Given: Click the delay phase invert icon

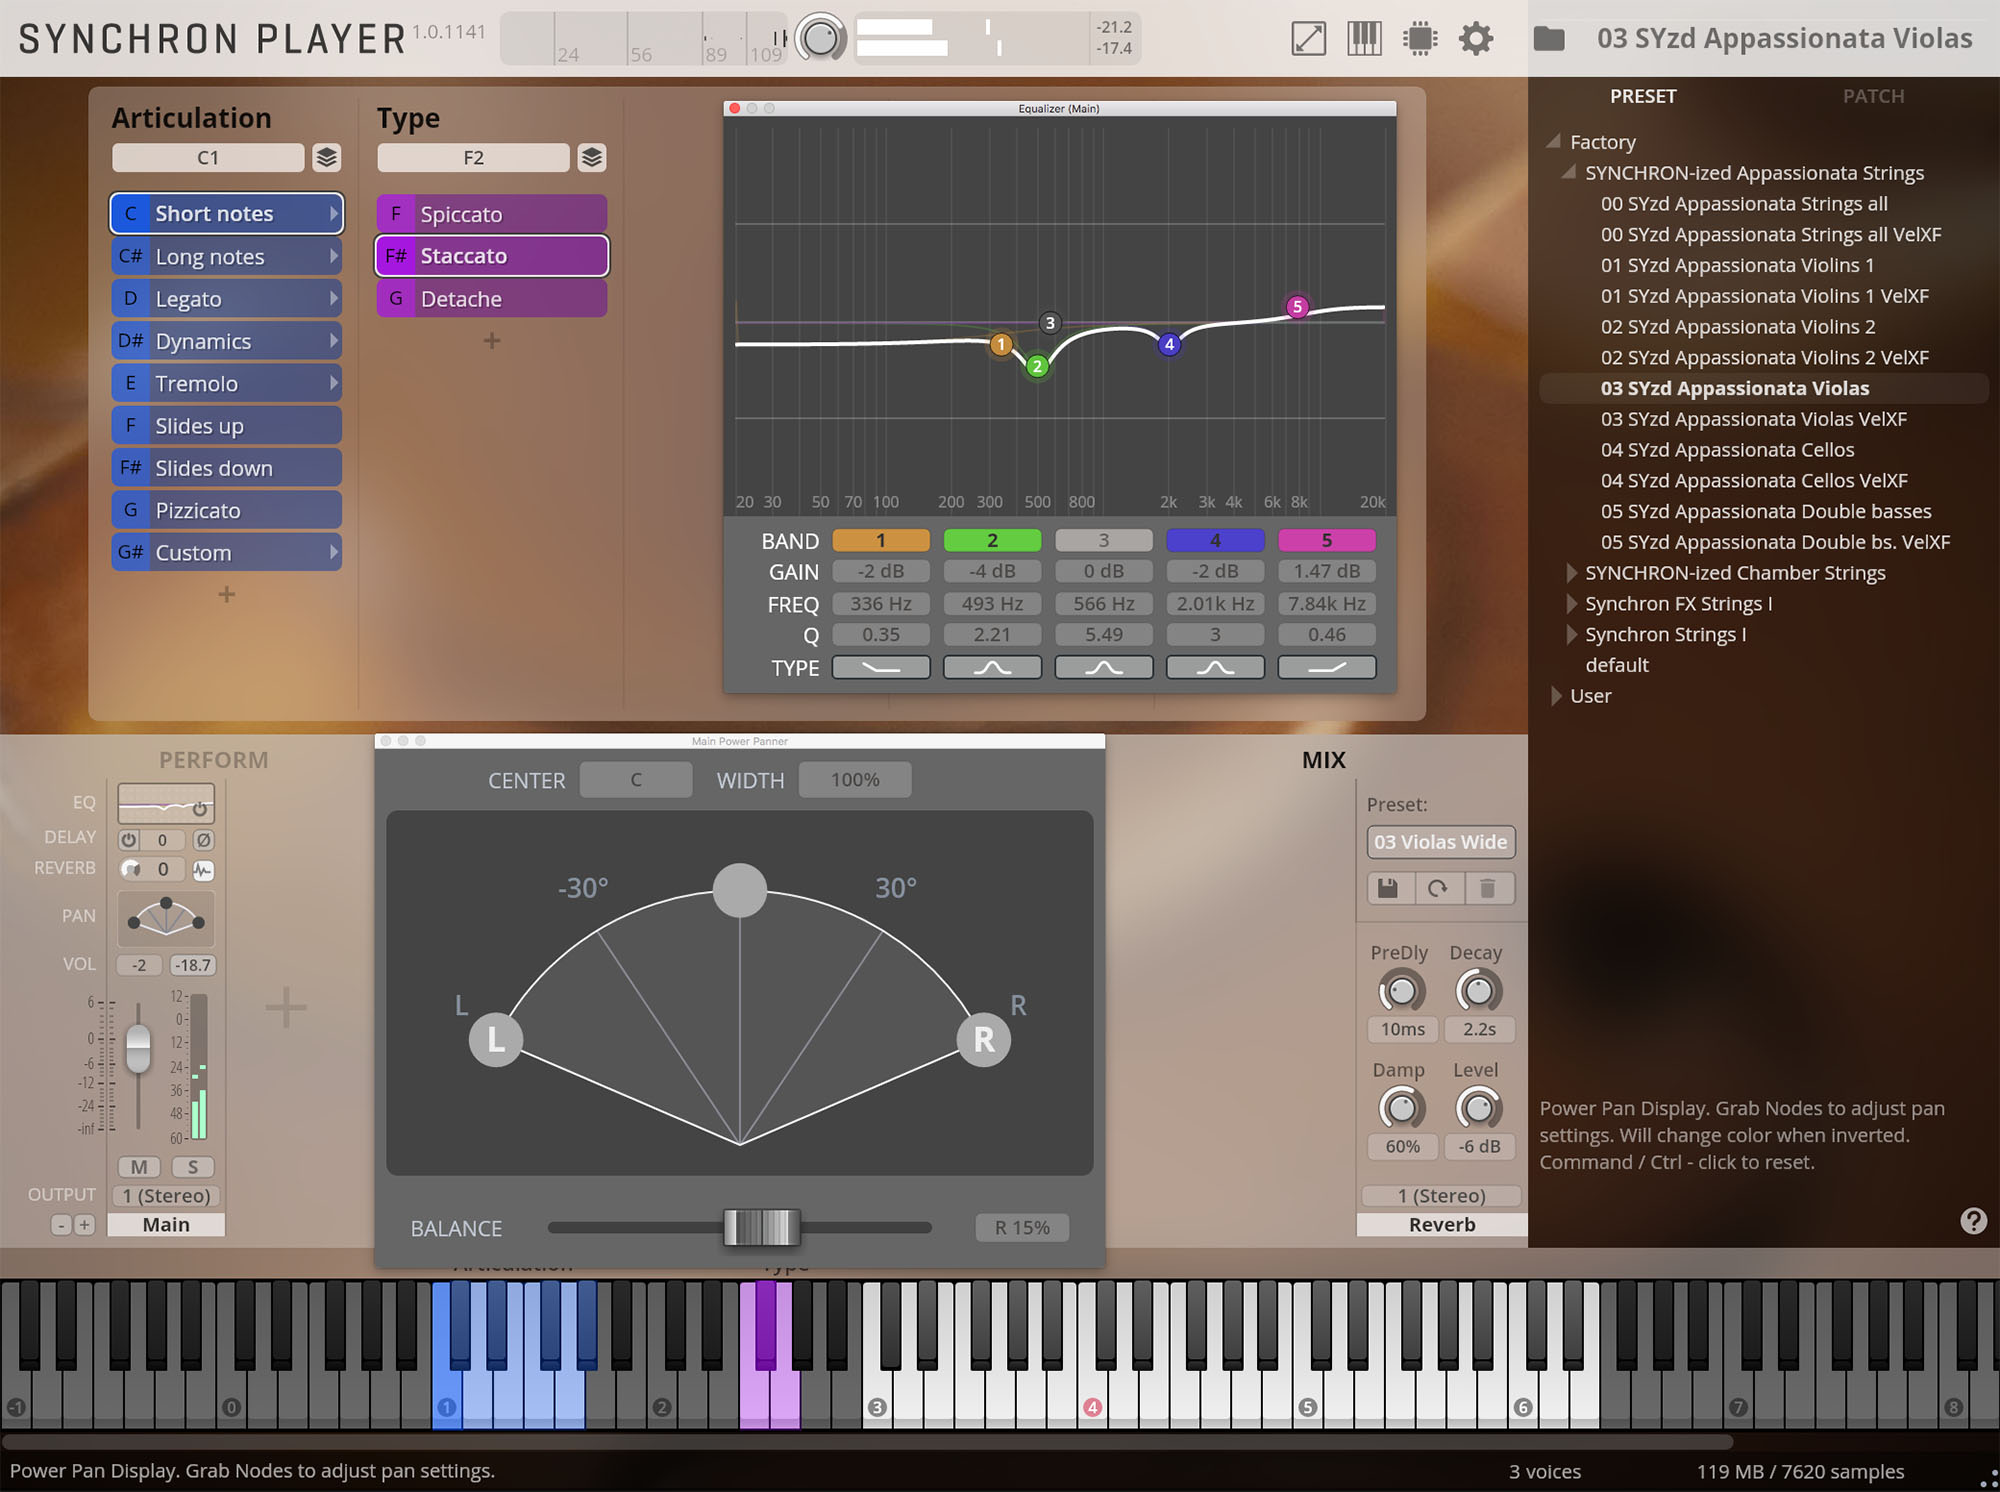Looking at the screenshot, I should click(x=204, y=840).
